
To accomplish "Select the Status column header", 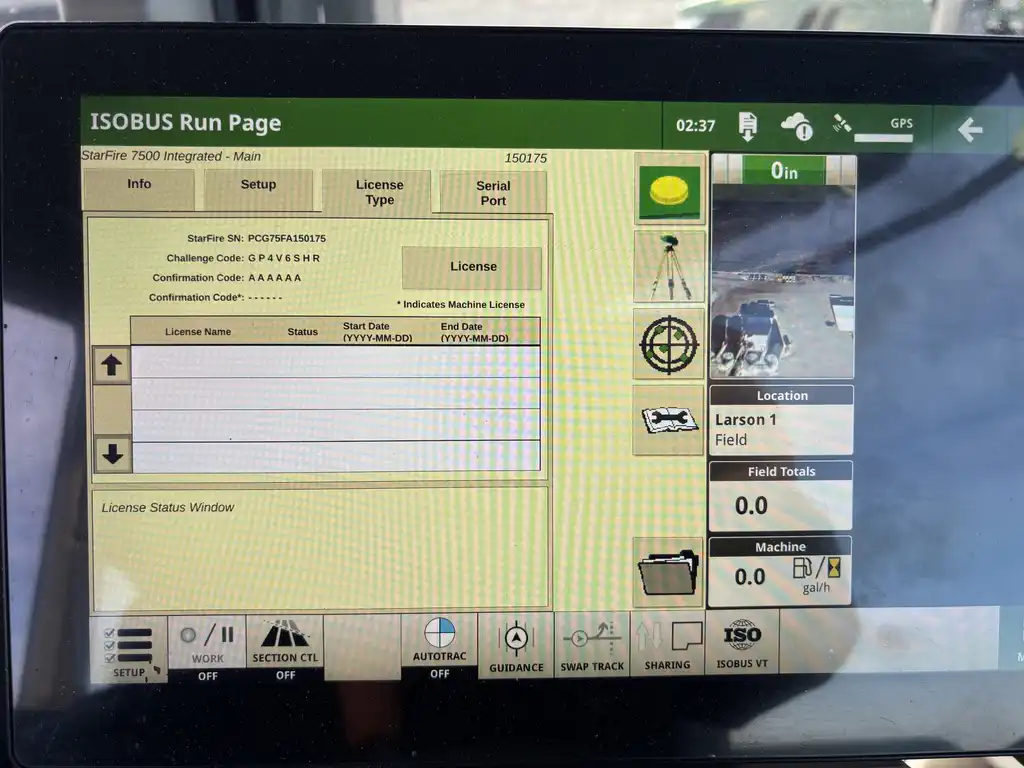I will (x=302, y=332).
